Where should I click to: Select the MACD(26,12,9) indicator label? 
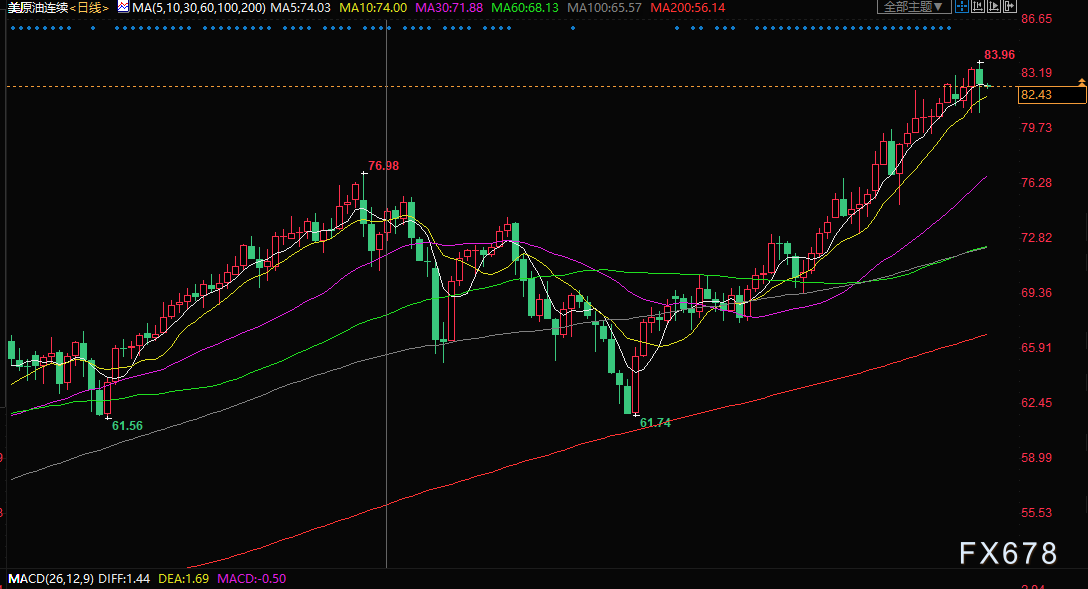50,579
